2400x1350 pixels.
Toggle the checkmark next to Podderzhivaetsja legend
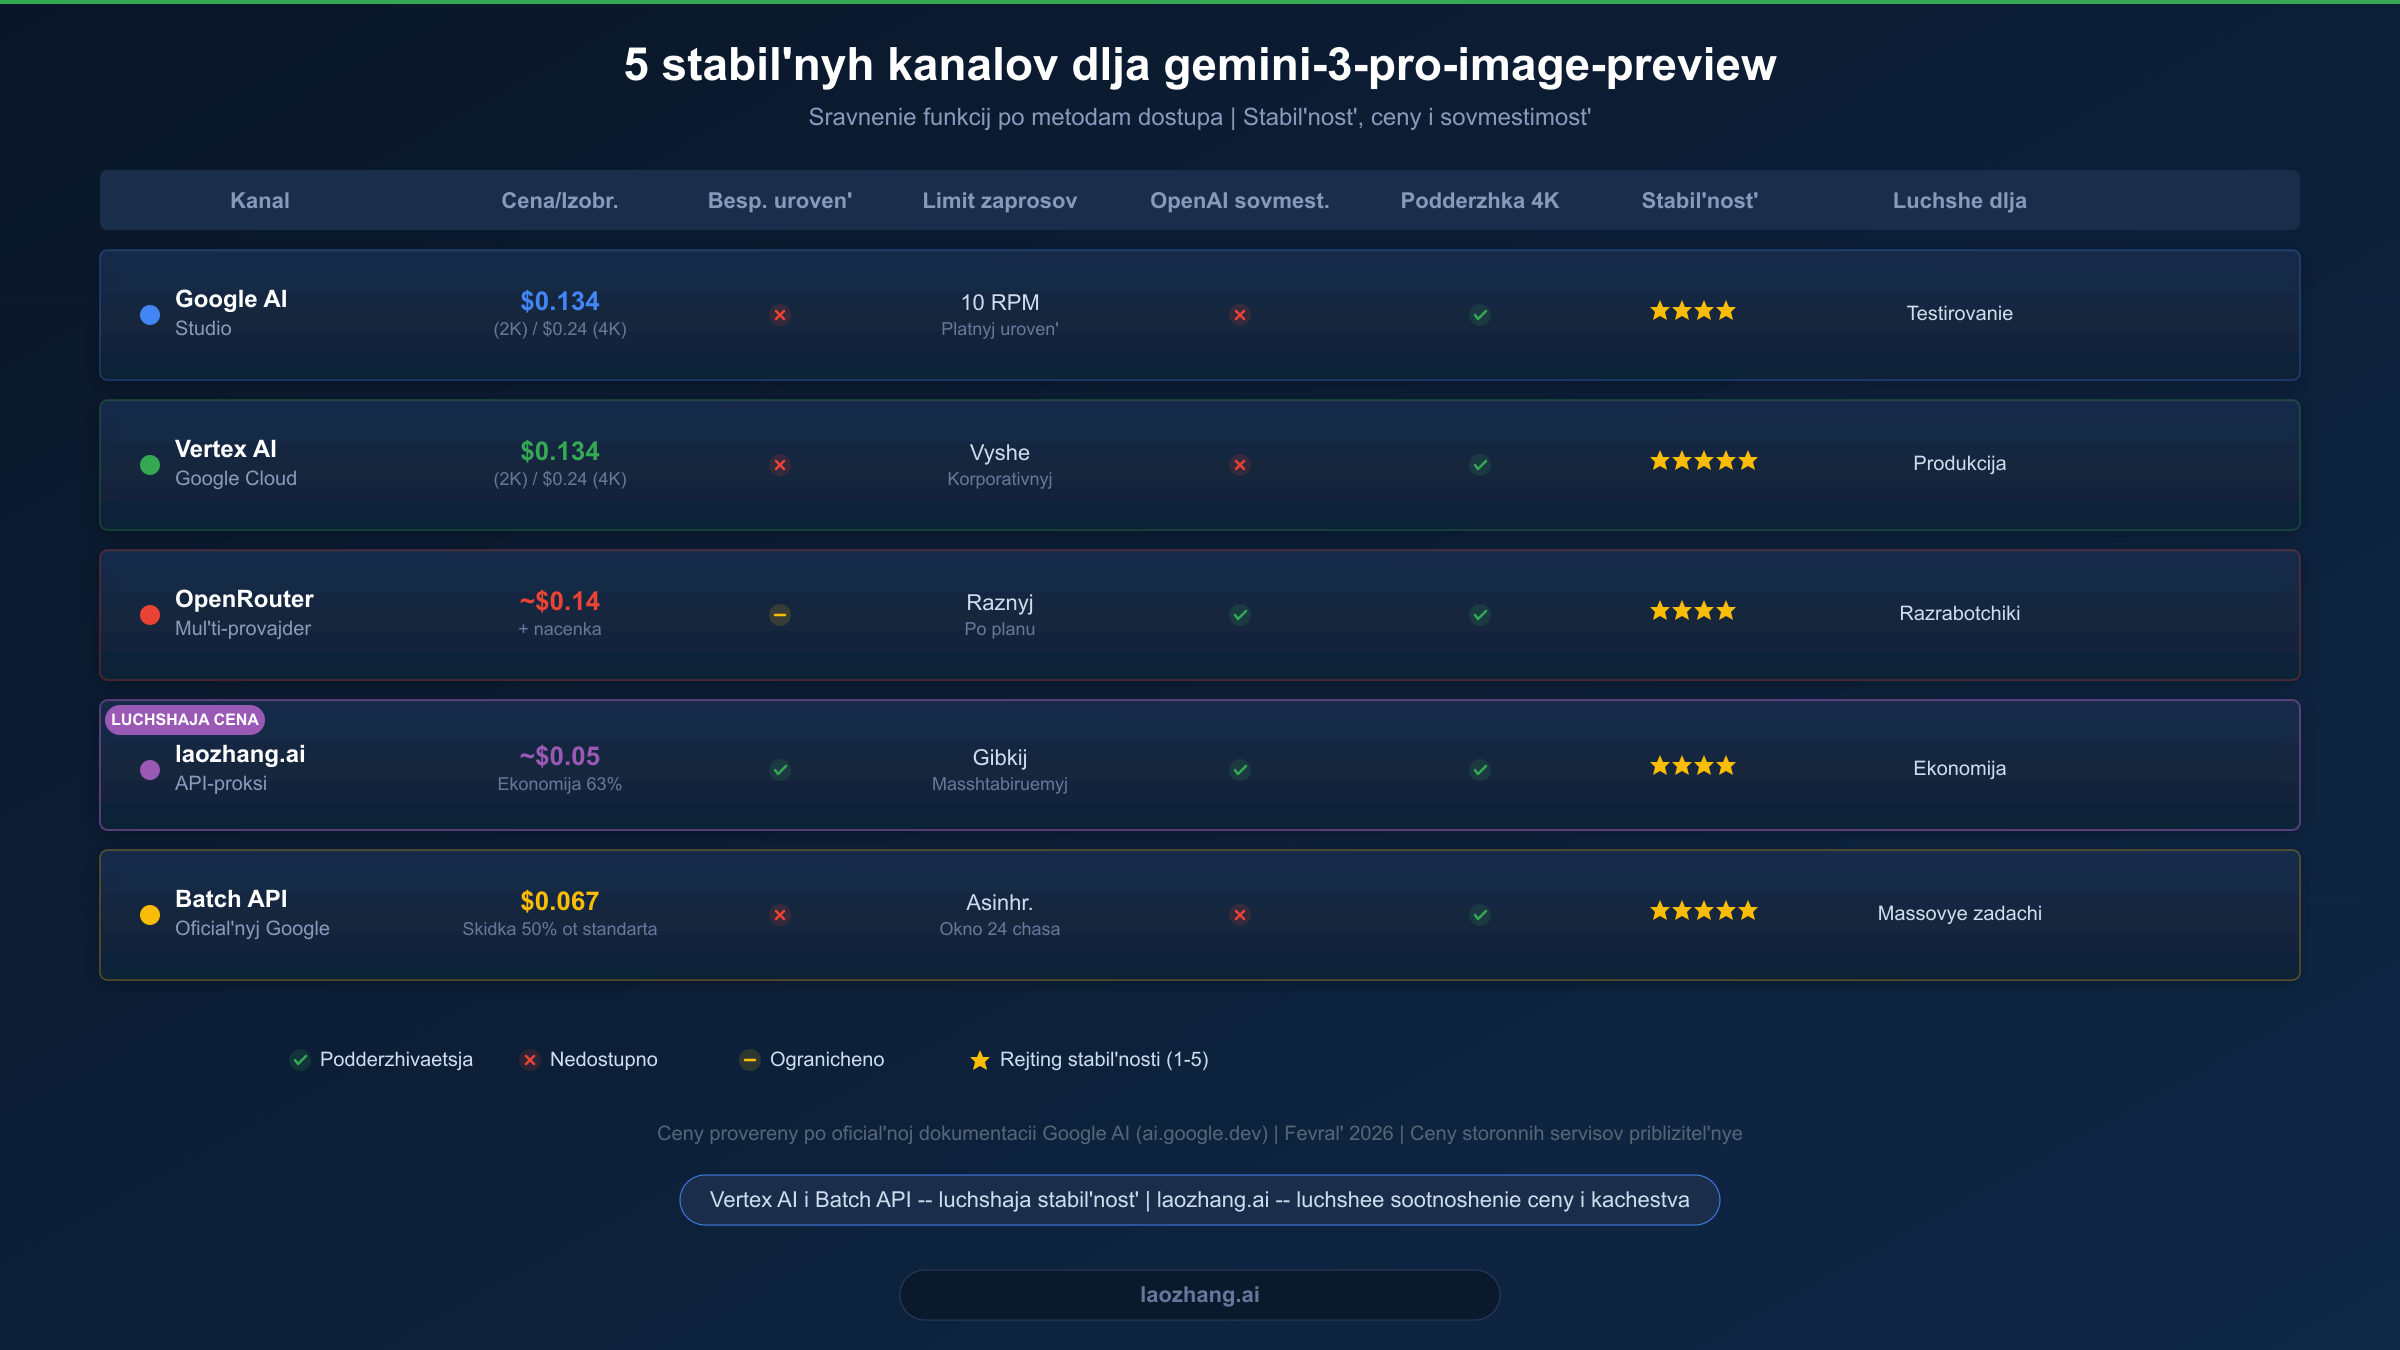(x=299, y=1059)
